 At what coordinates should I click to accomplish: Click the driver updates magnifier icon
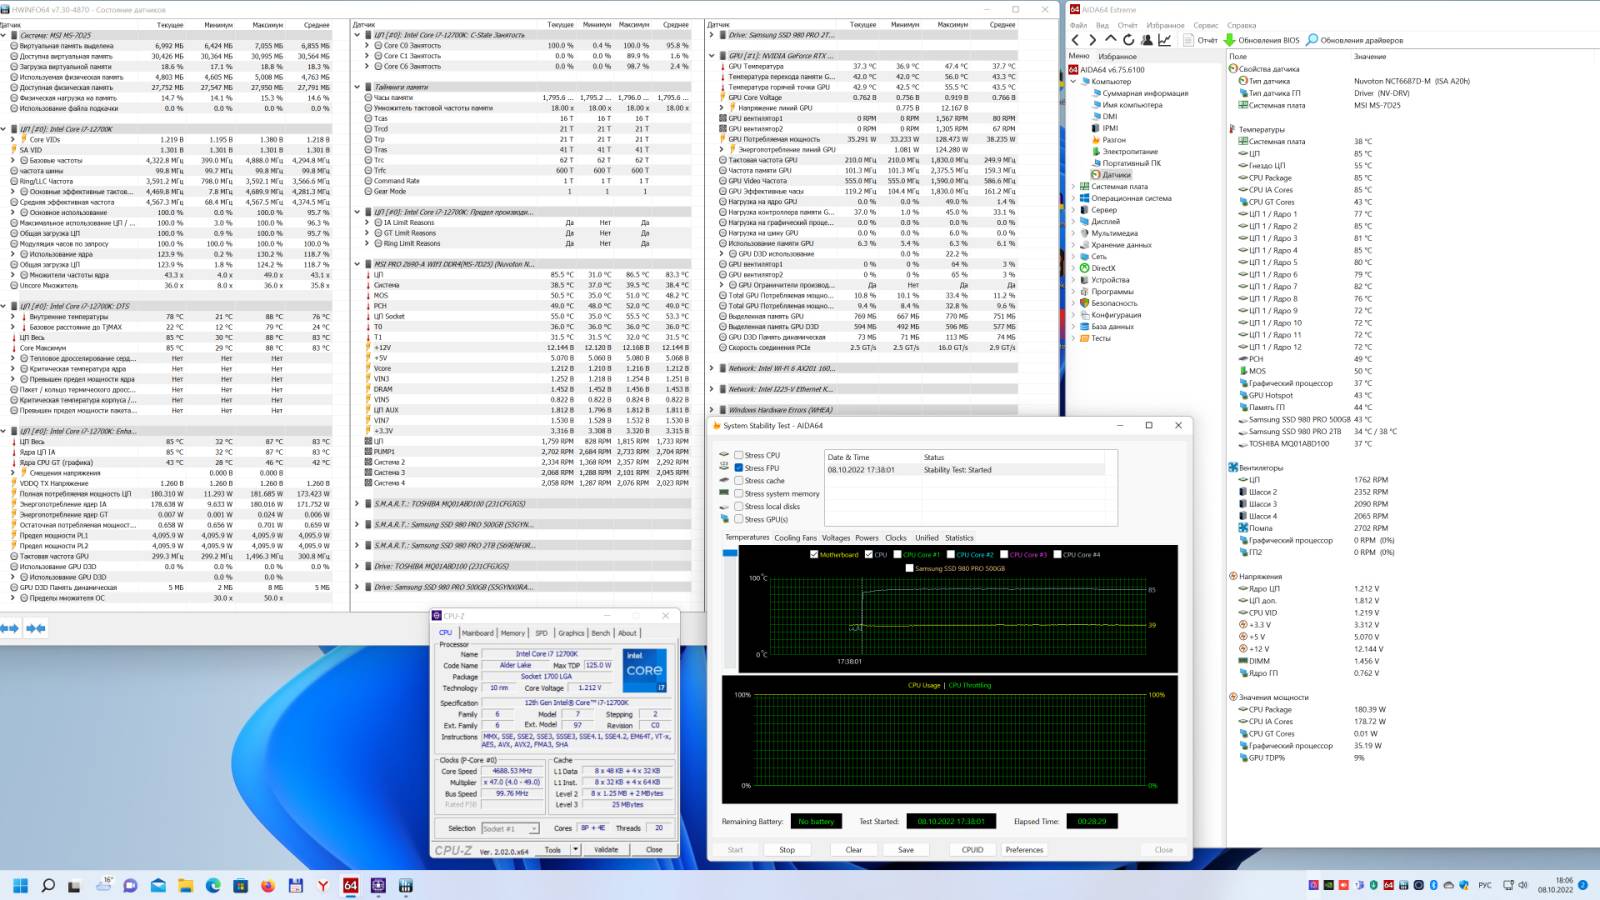[x=1312, y=40]
